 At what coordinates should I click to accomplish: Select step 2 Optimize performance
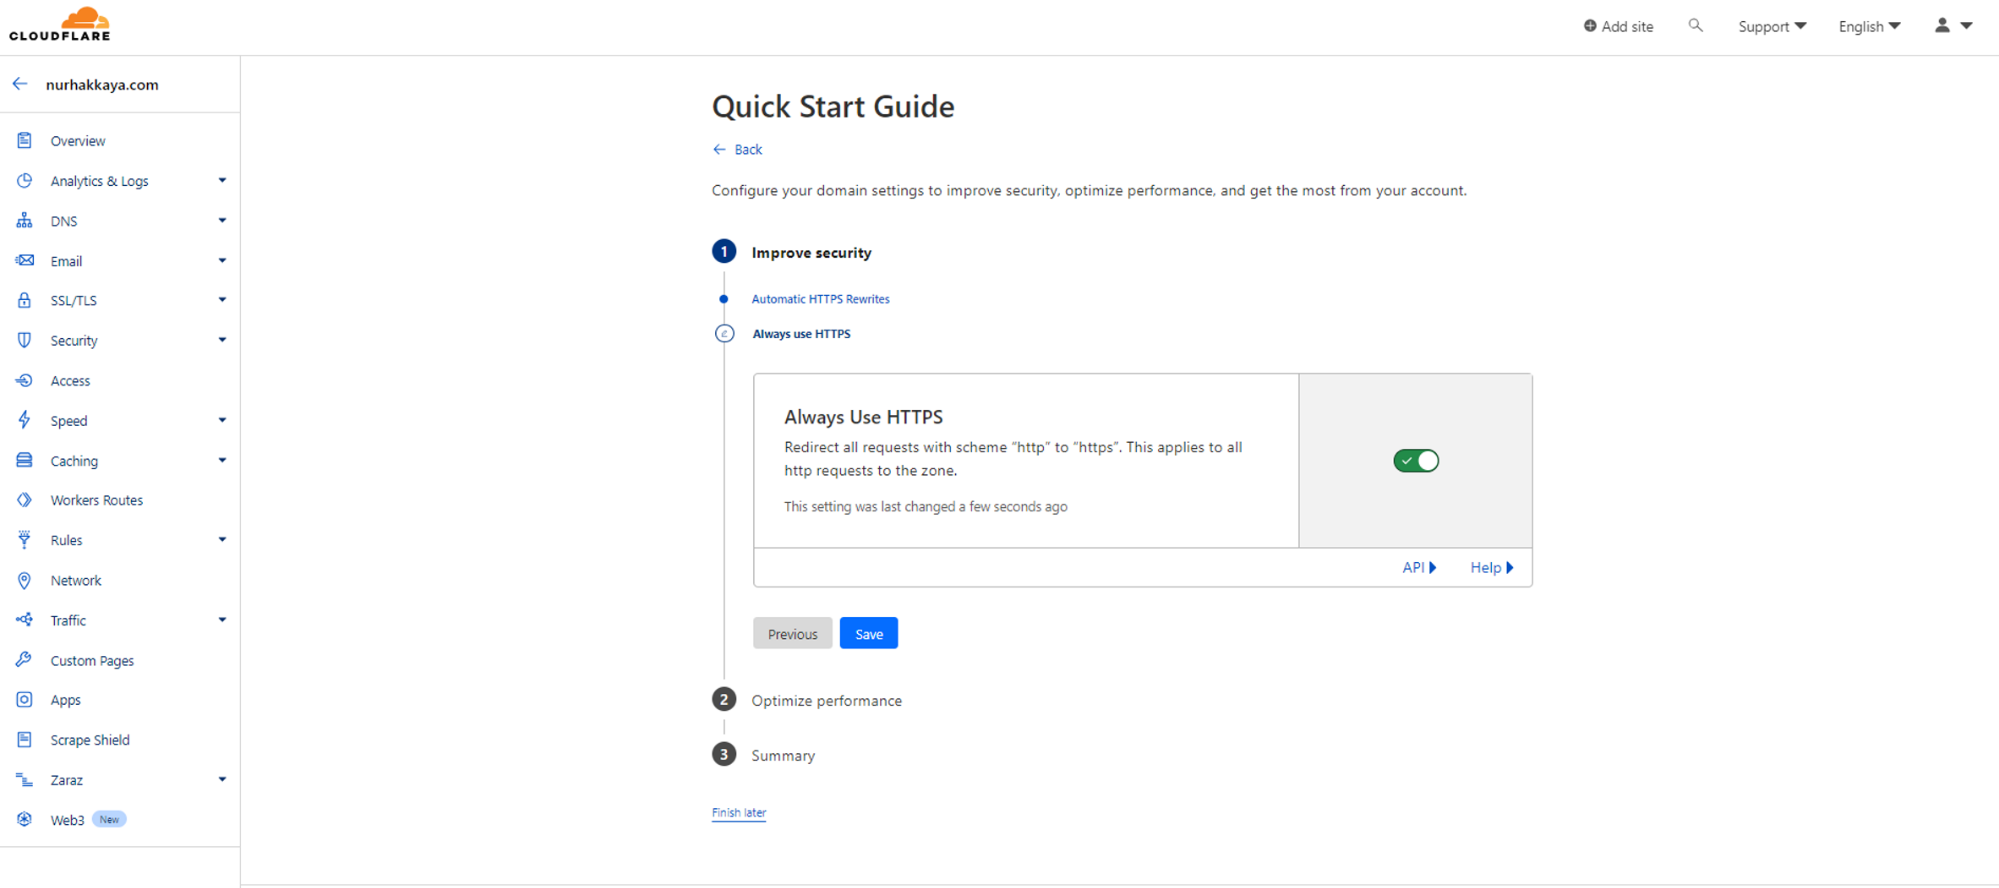click(826, 700)
